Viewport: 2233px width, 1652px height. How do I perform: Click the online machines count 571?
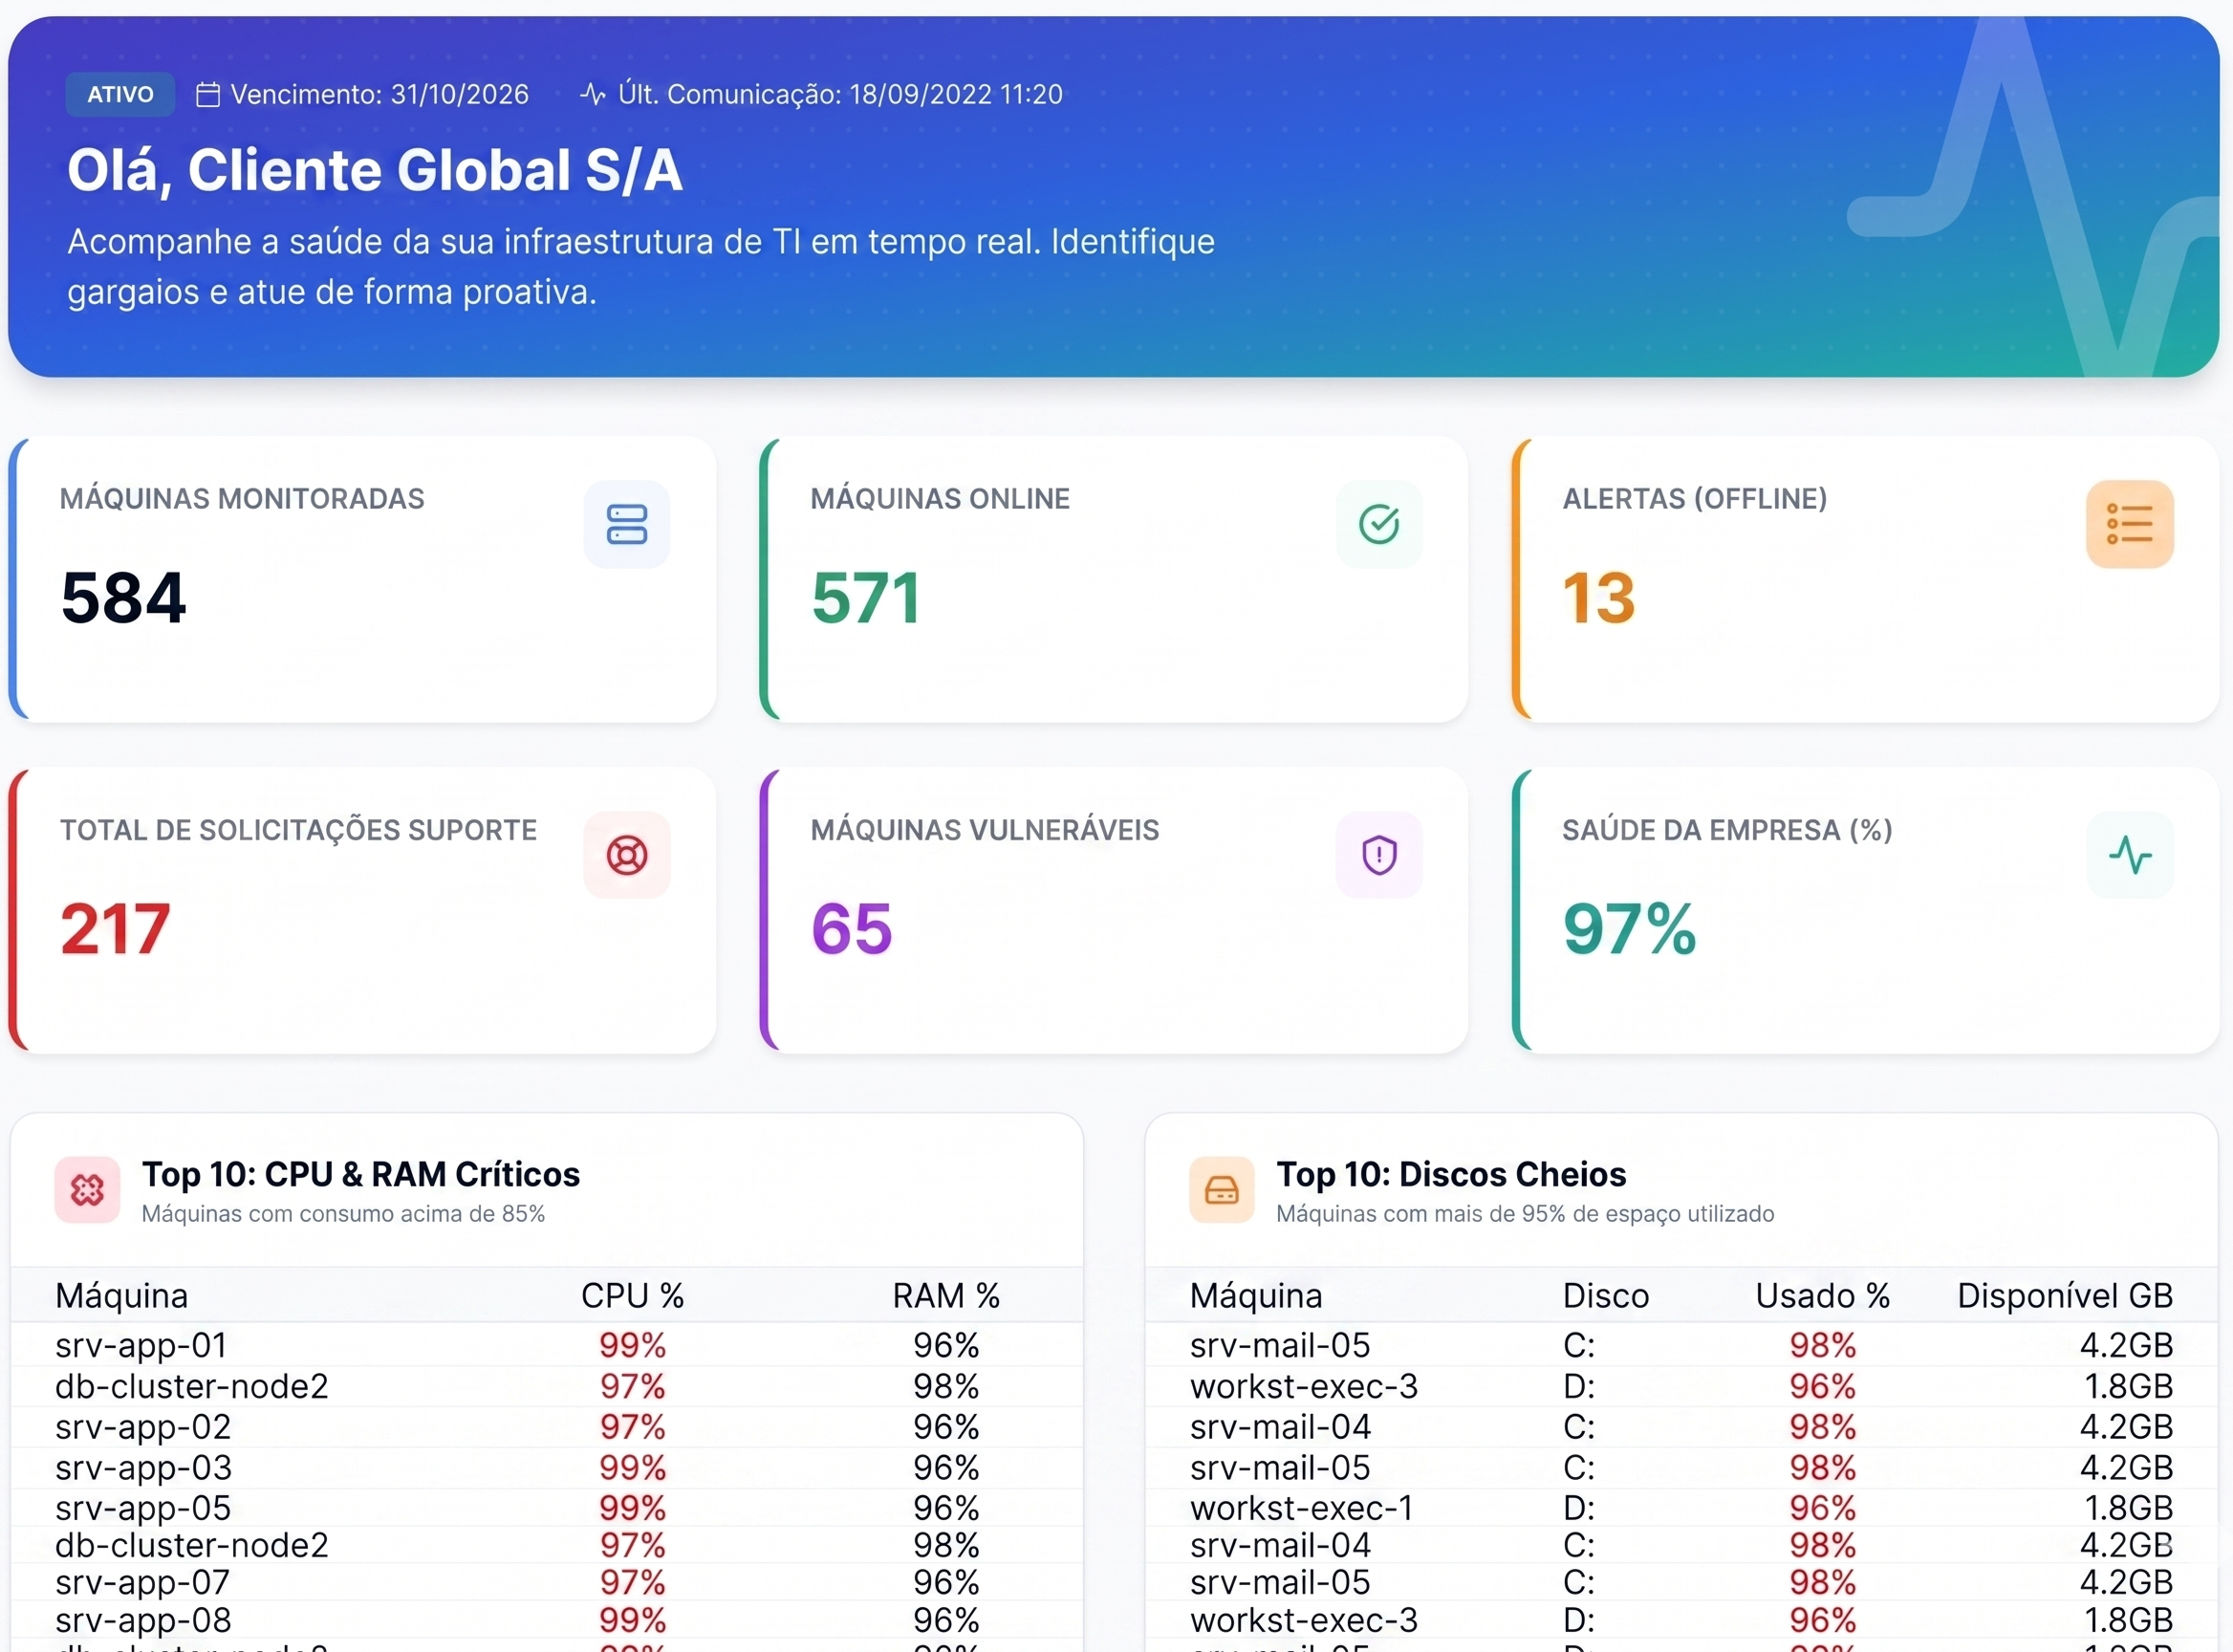click(866, 598)
